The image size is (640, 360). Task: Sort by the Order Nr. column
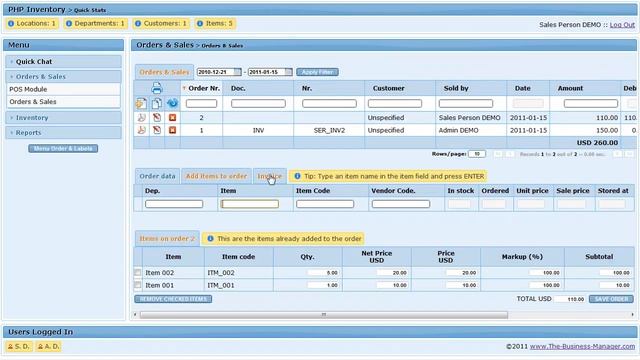[202, 88]
